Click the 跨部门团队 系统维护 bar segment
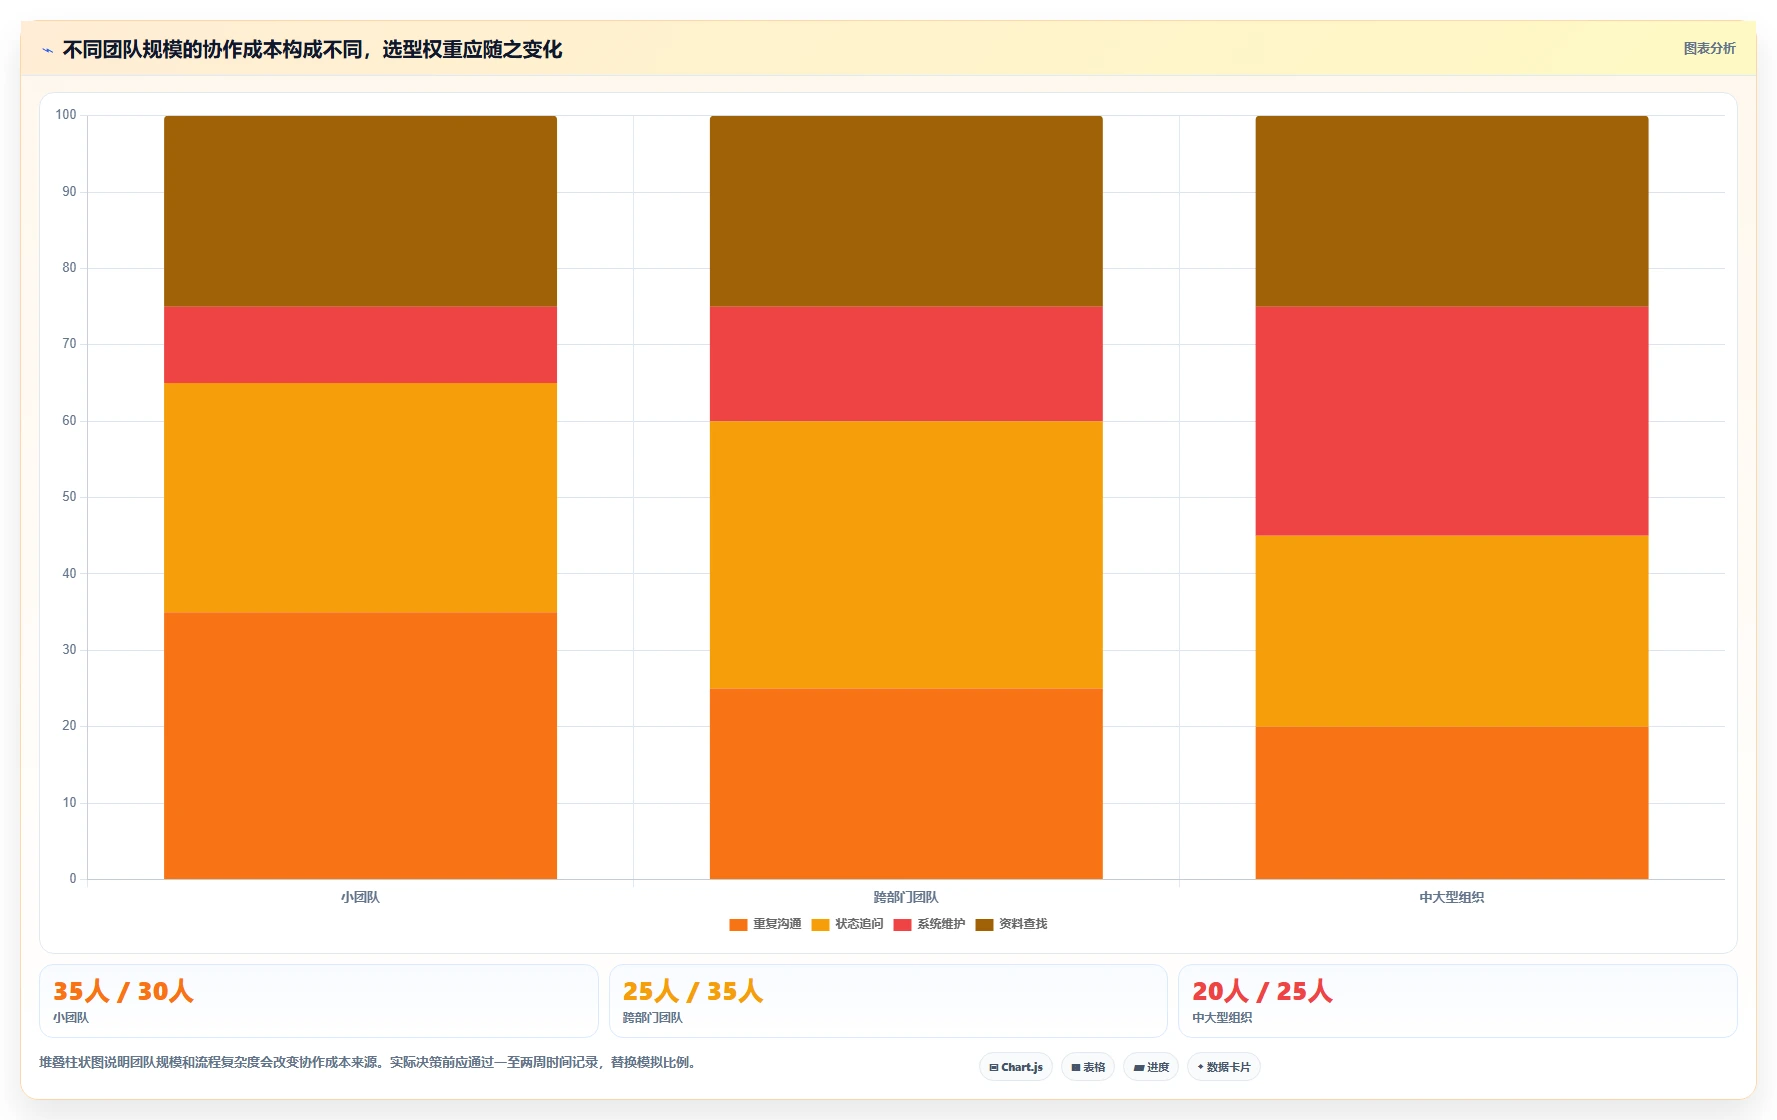Viewport: 1777px width, 1120px height. [906, 364]
